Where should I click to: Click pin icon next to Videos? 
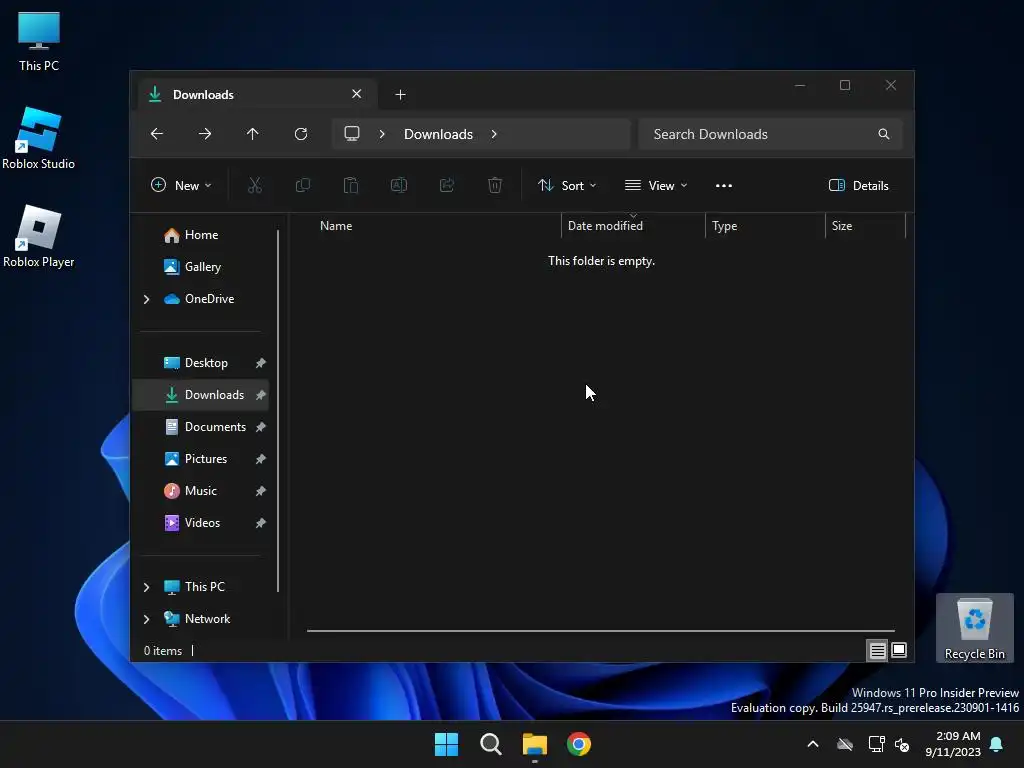[261, 523]
